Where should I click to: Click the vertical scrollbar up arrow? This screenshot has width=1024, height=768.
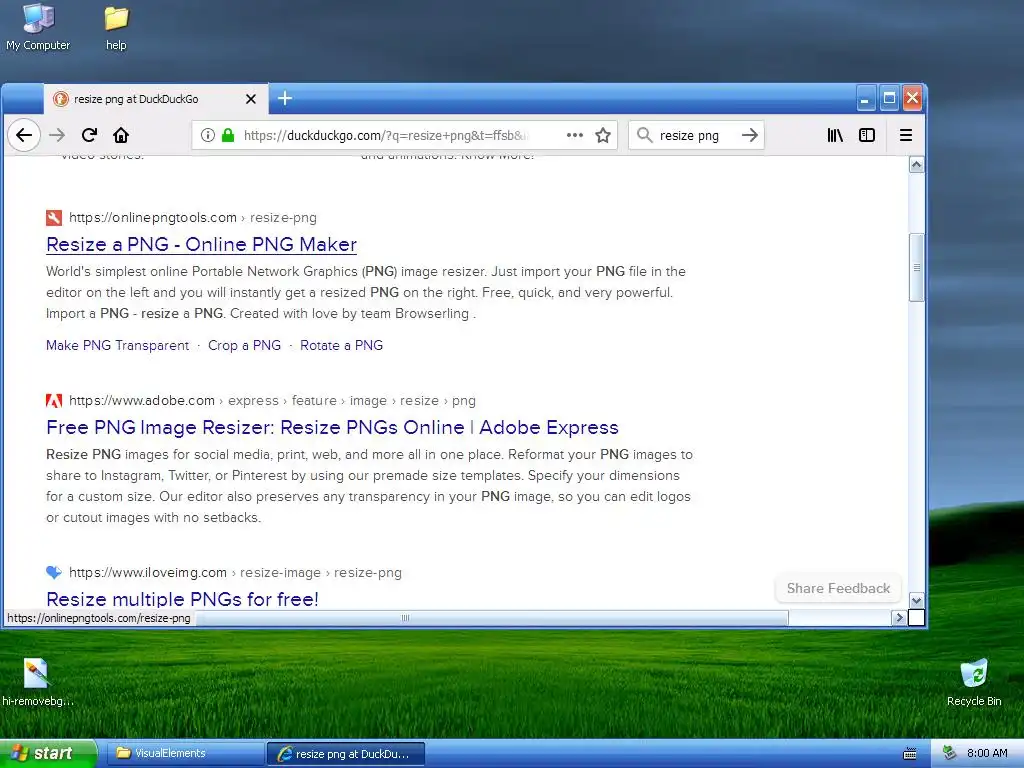pos(916,165)
